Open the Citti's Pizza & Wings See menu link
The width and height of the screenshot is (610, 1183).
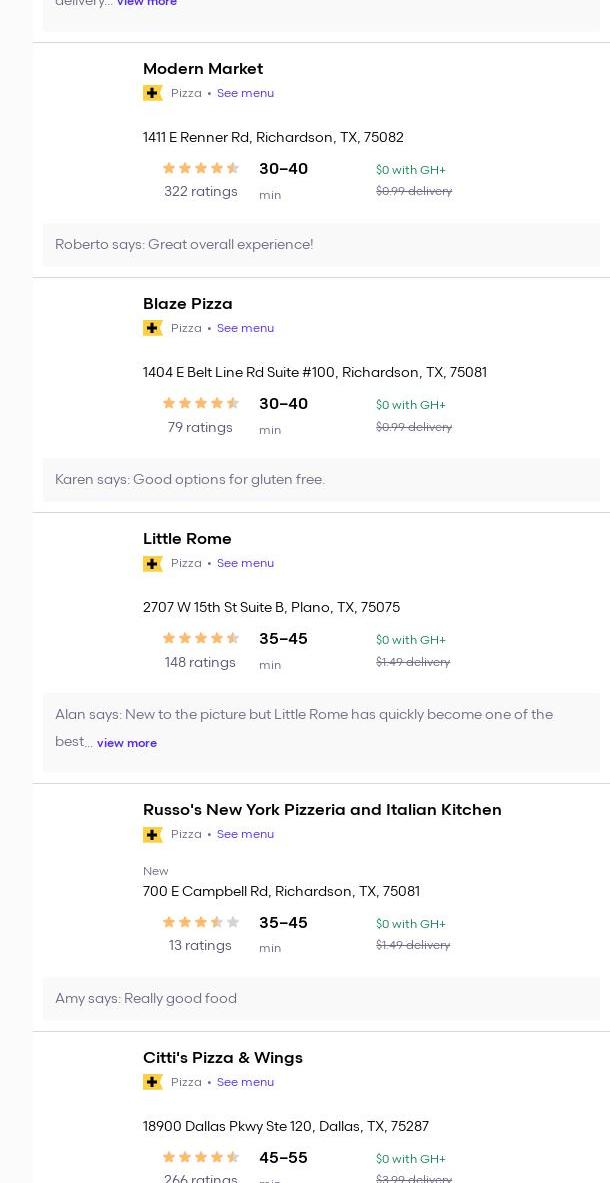(245, 1082)
